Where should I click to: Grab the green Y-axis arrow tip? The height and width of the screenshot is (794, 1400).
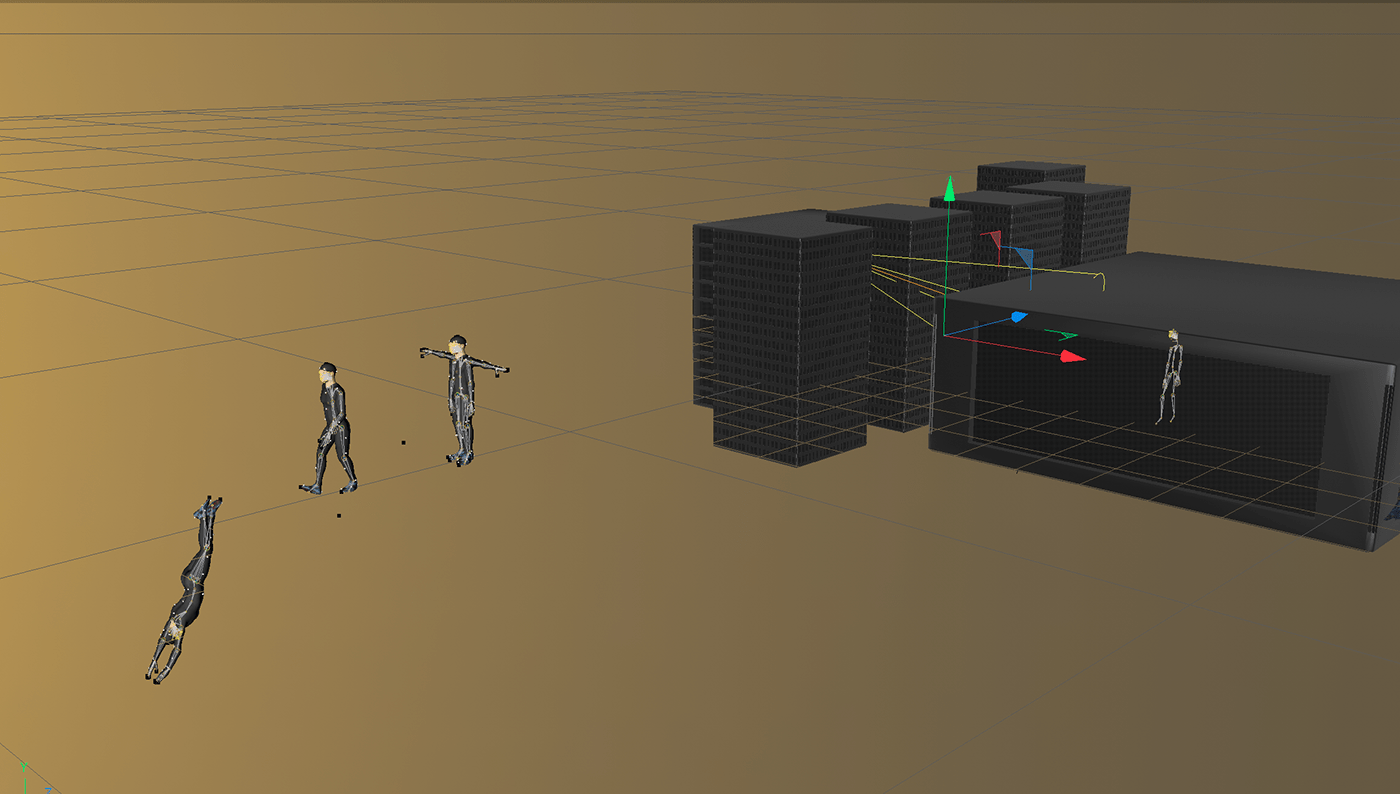pyautogui.click(x=950, y=188)
